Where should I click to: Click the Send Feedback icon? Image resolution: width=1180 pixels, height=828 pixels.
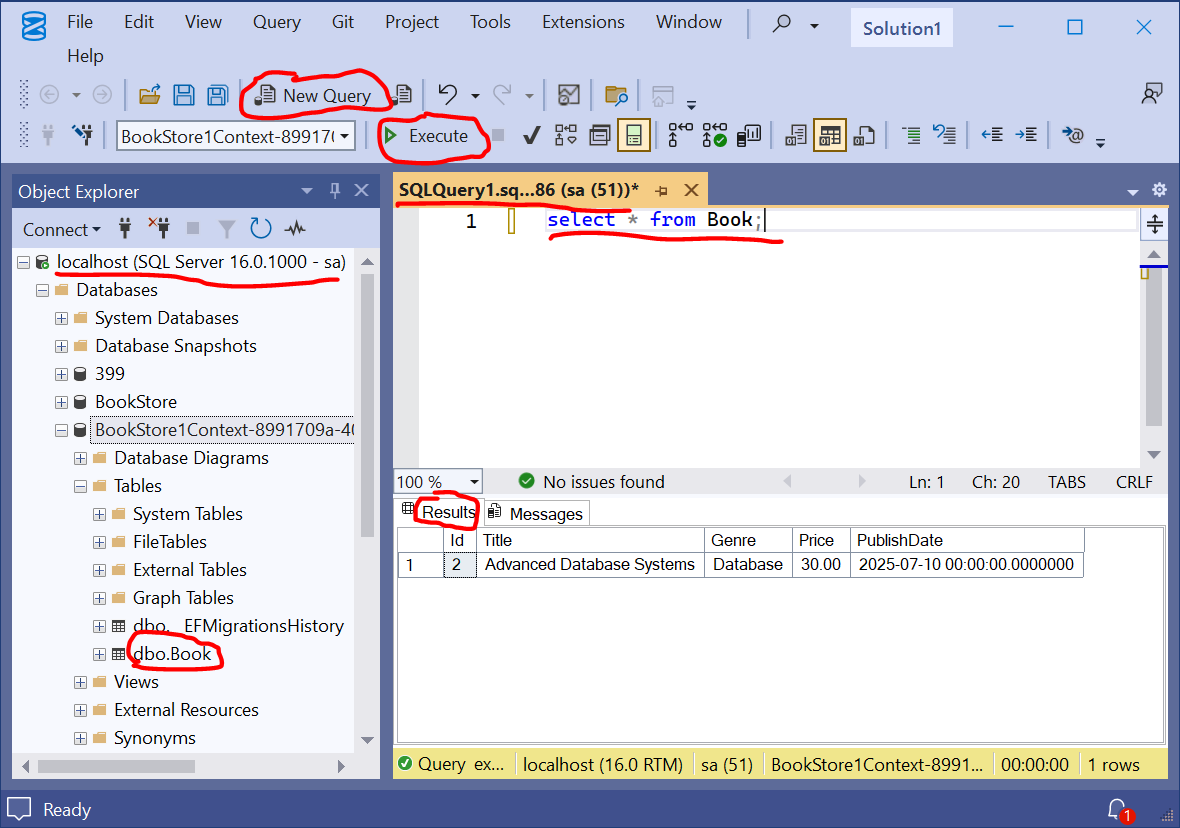pyautogui.click(x=1151, y=94)
